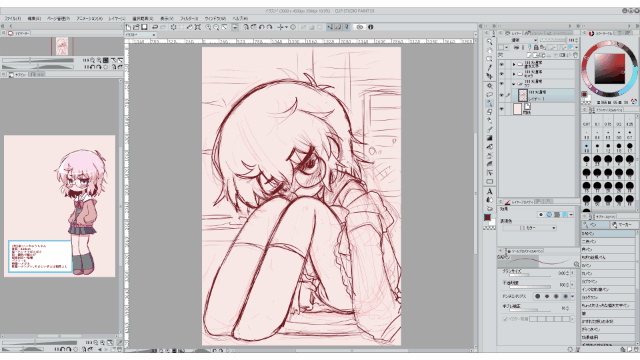The image size is (640, 360).
Task: Click the Zoom out icon in command bar
Action: click(216, 27)
